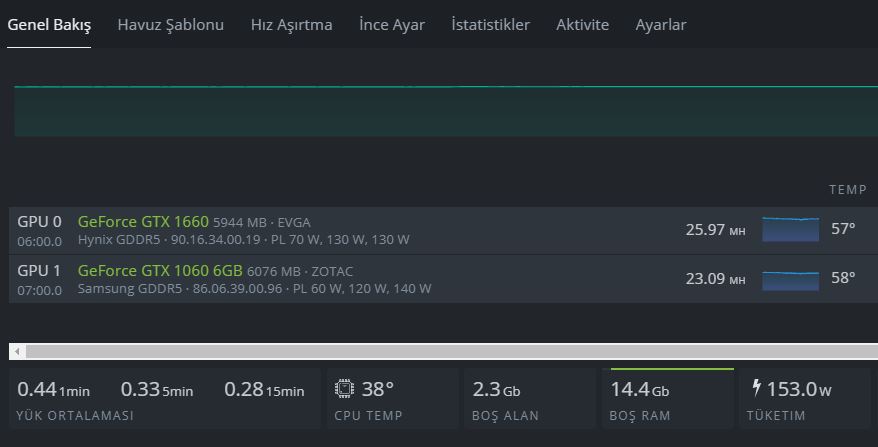Screen dimensions: 878x447
Task: Open the Ayarlar tab
Action: (x=661, y=25)
